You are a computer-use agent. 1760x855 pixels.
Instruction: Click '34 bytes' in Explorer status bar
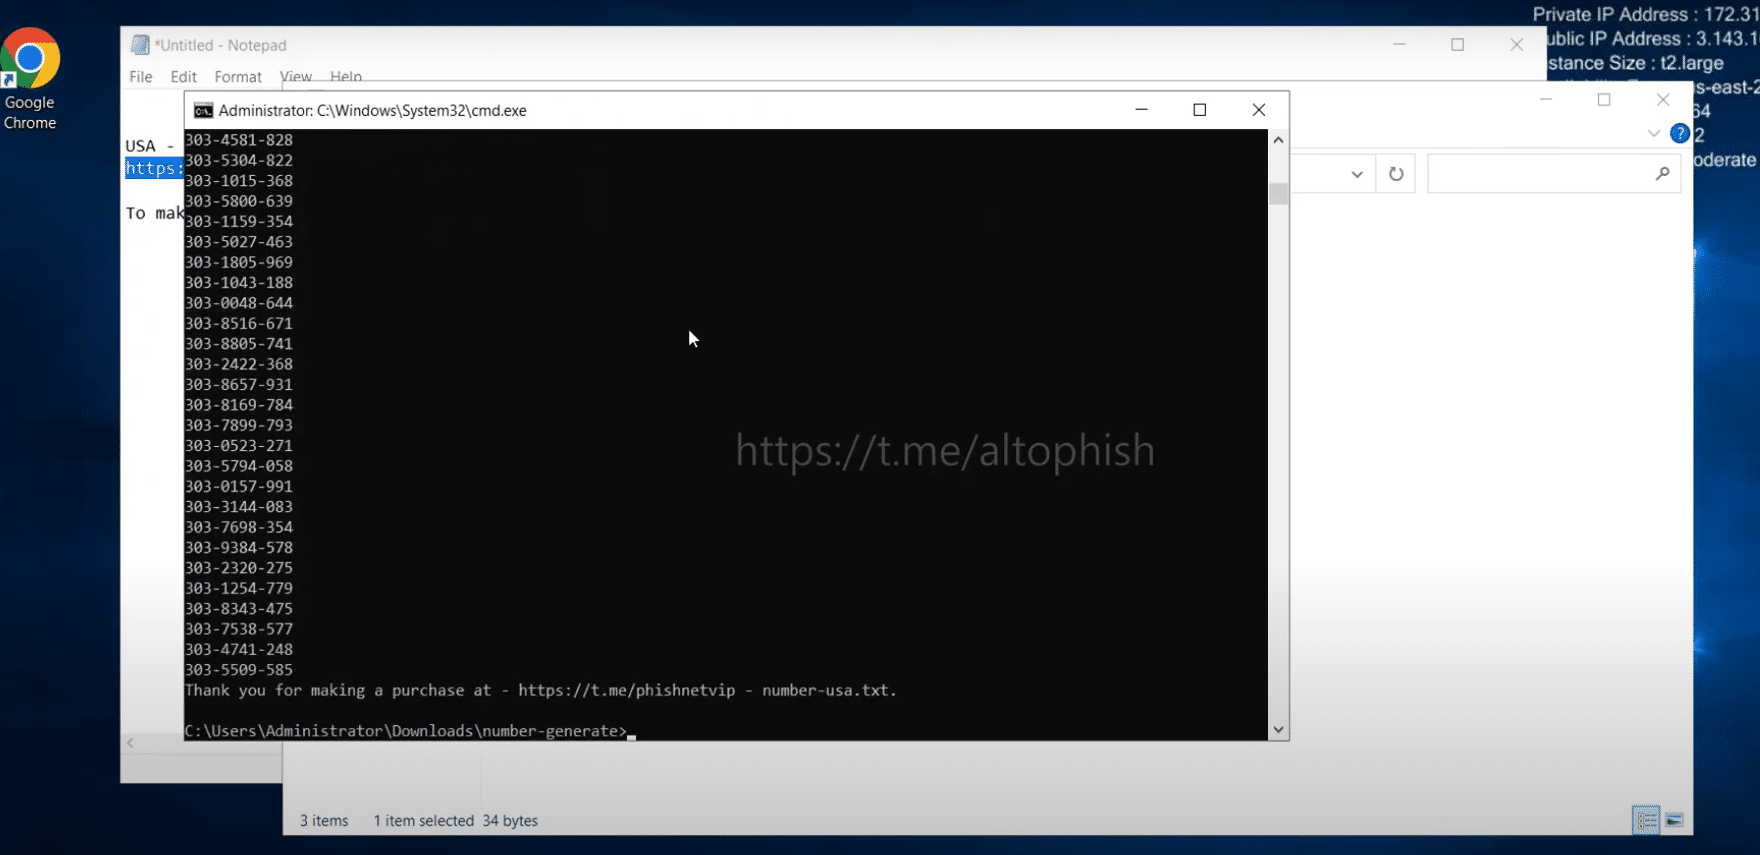pyautogui.click(x=510, y=821)
